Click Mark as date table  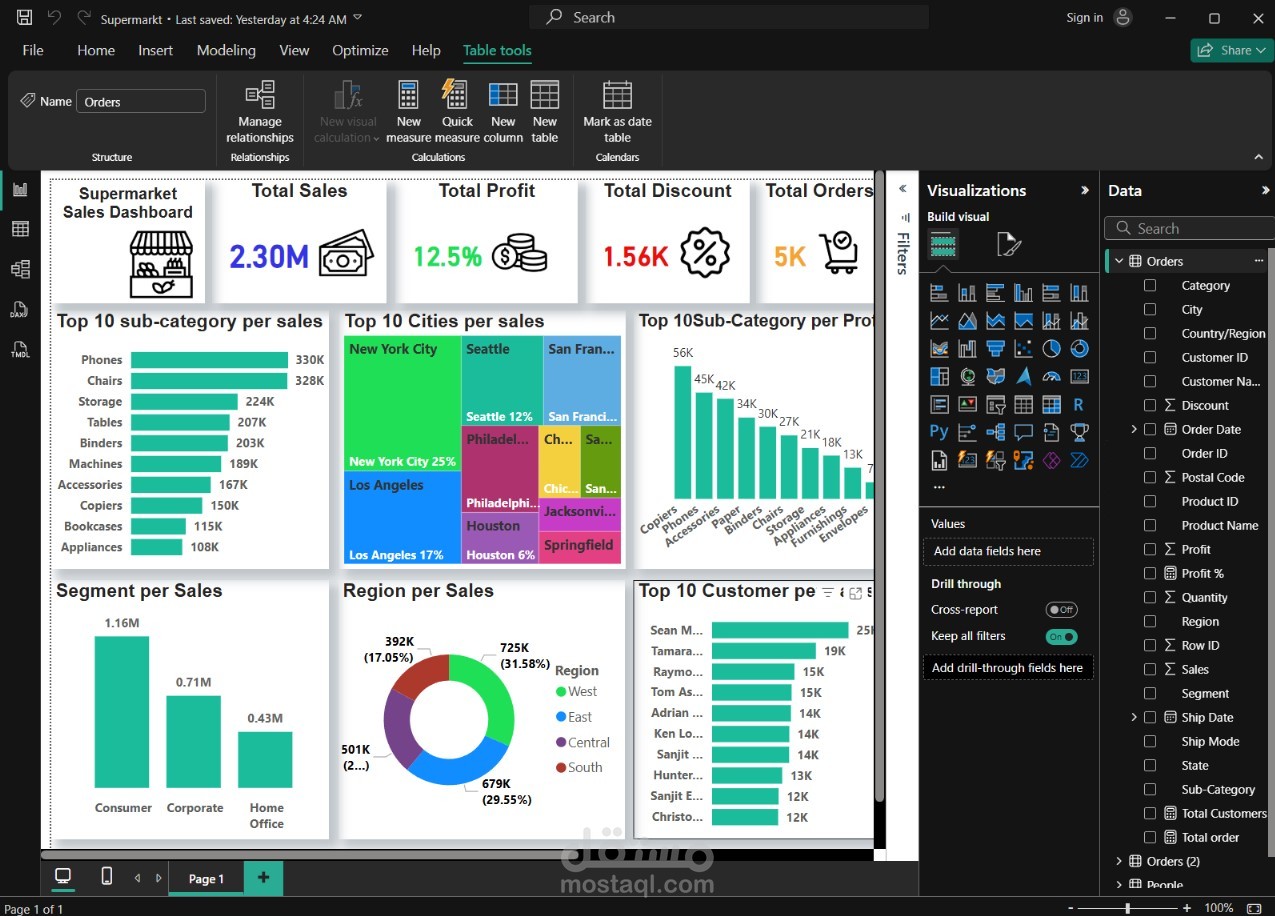(x=617, y=112)
